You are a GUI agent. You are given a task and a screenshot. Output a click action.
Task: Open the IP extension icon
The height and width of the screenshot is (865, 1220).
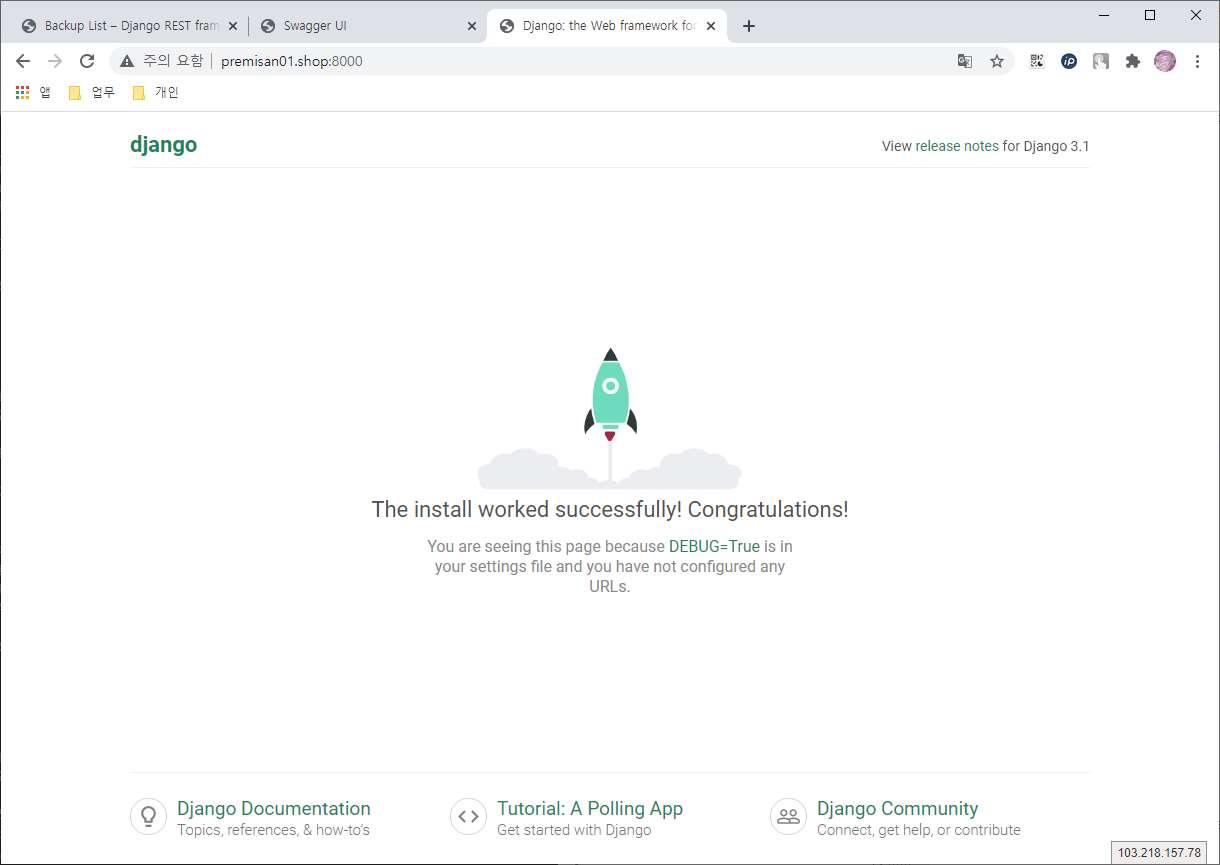pos(1069,61)
